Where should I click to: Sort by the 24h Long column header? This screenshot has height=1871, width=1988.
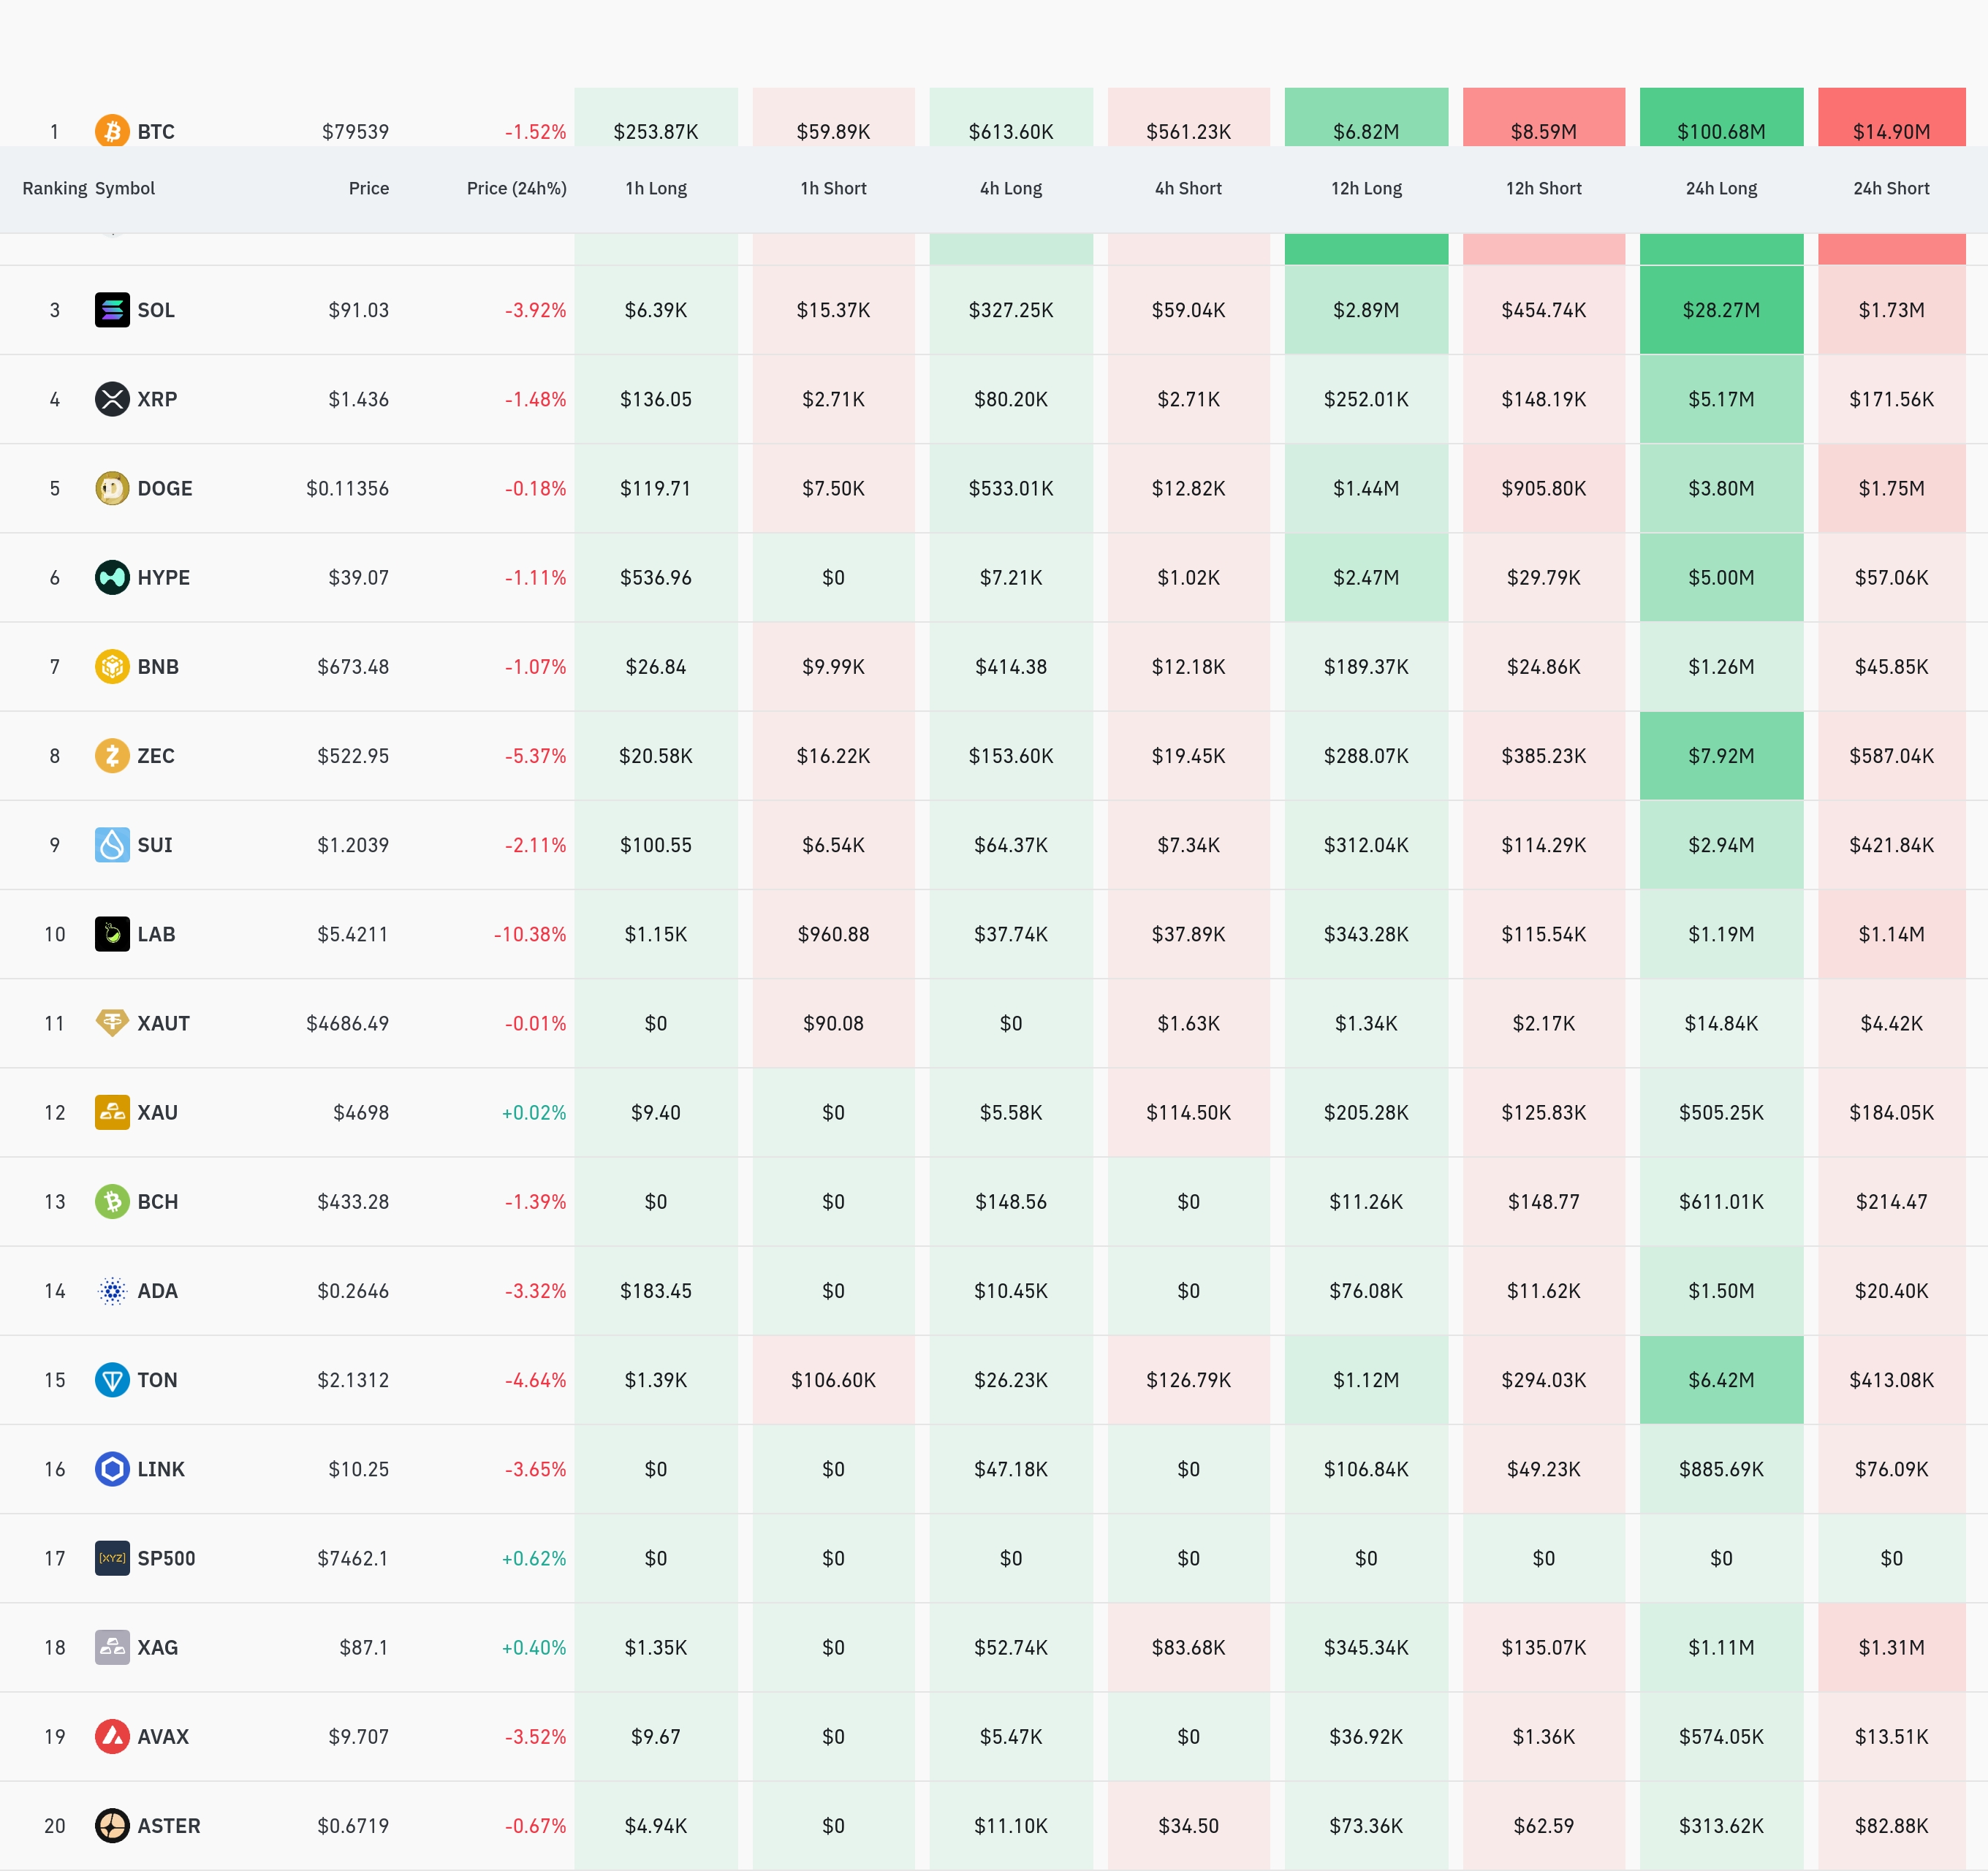[1722, 188]
